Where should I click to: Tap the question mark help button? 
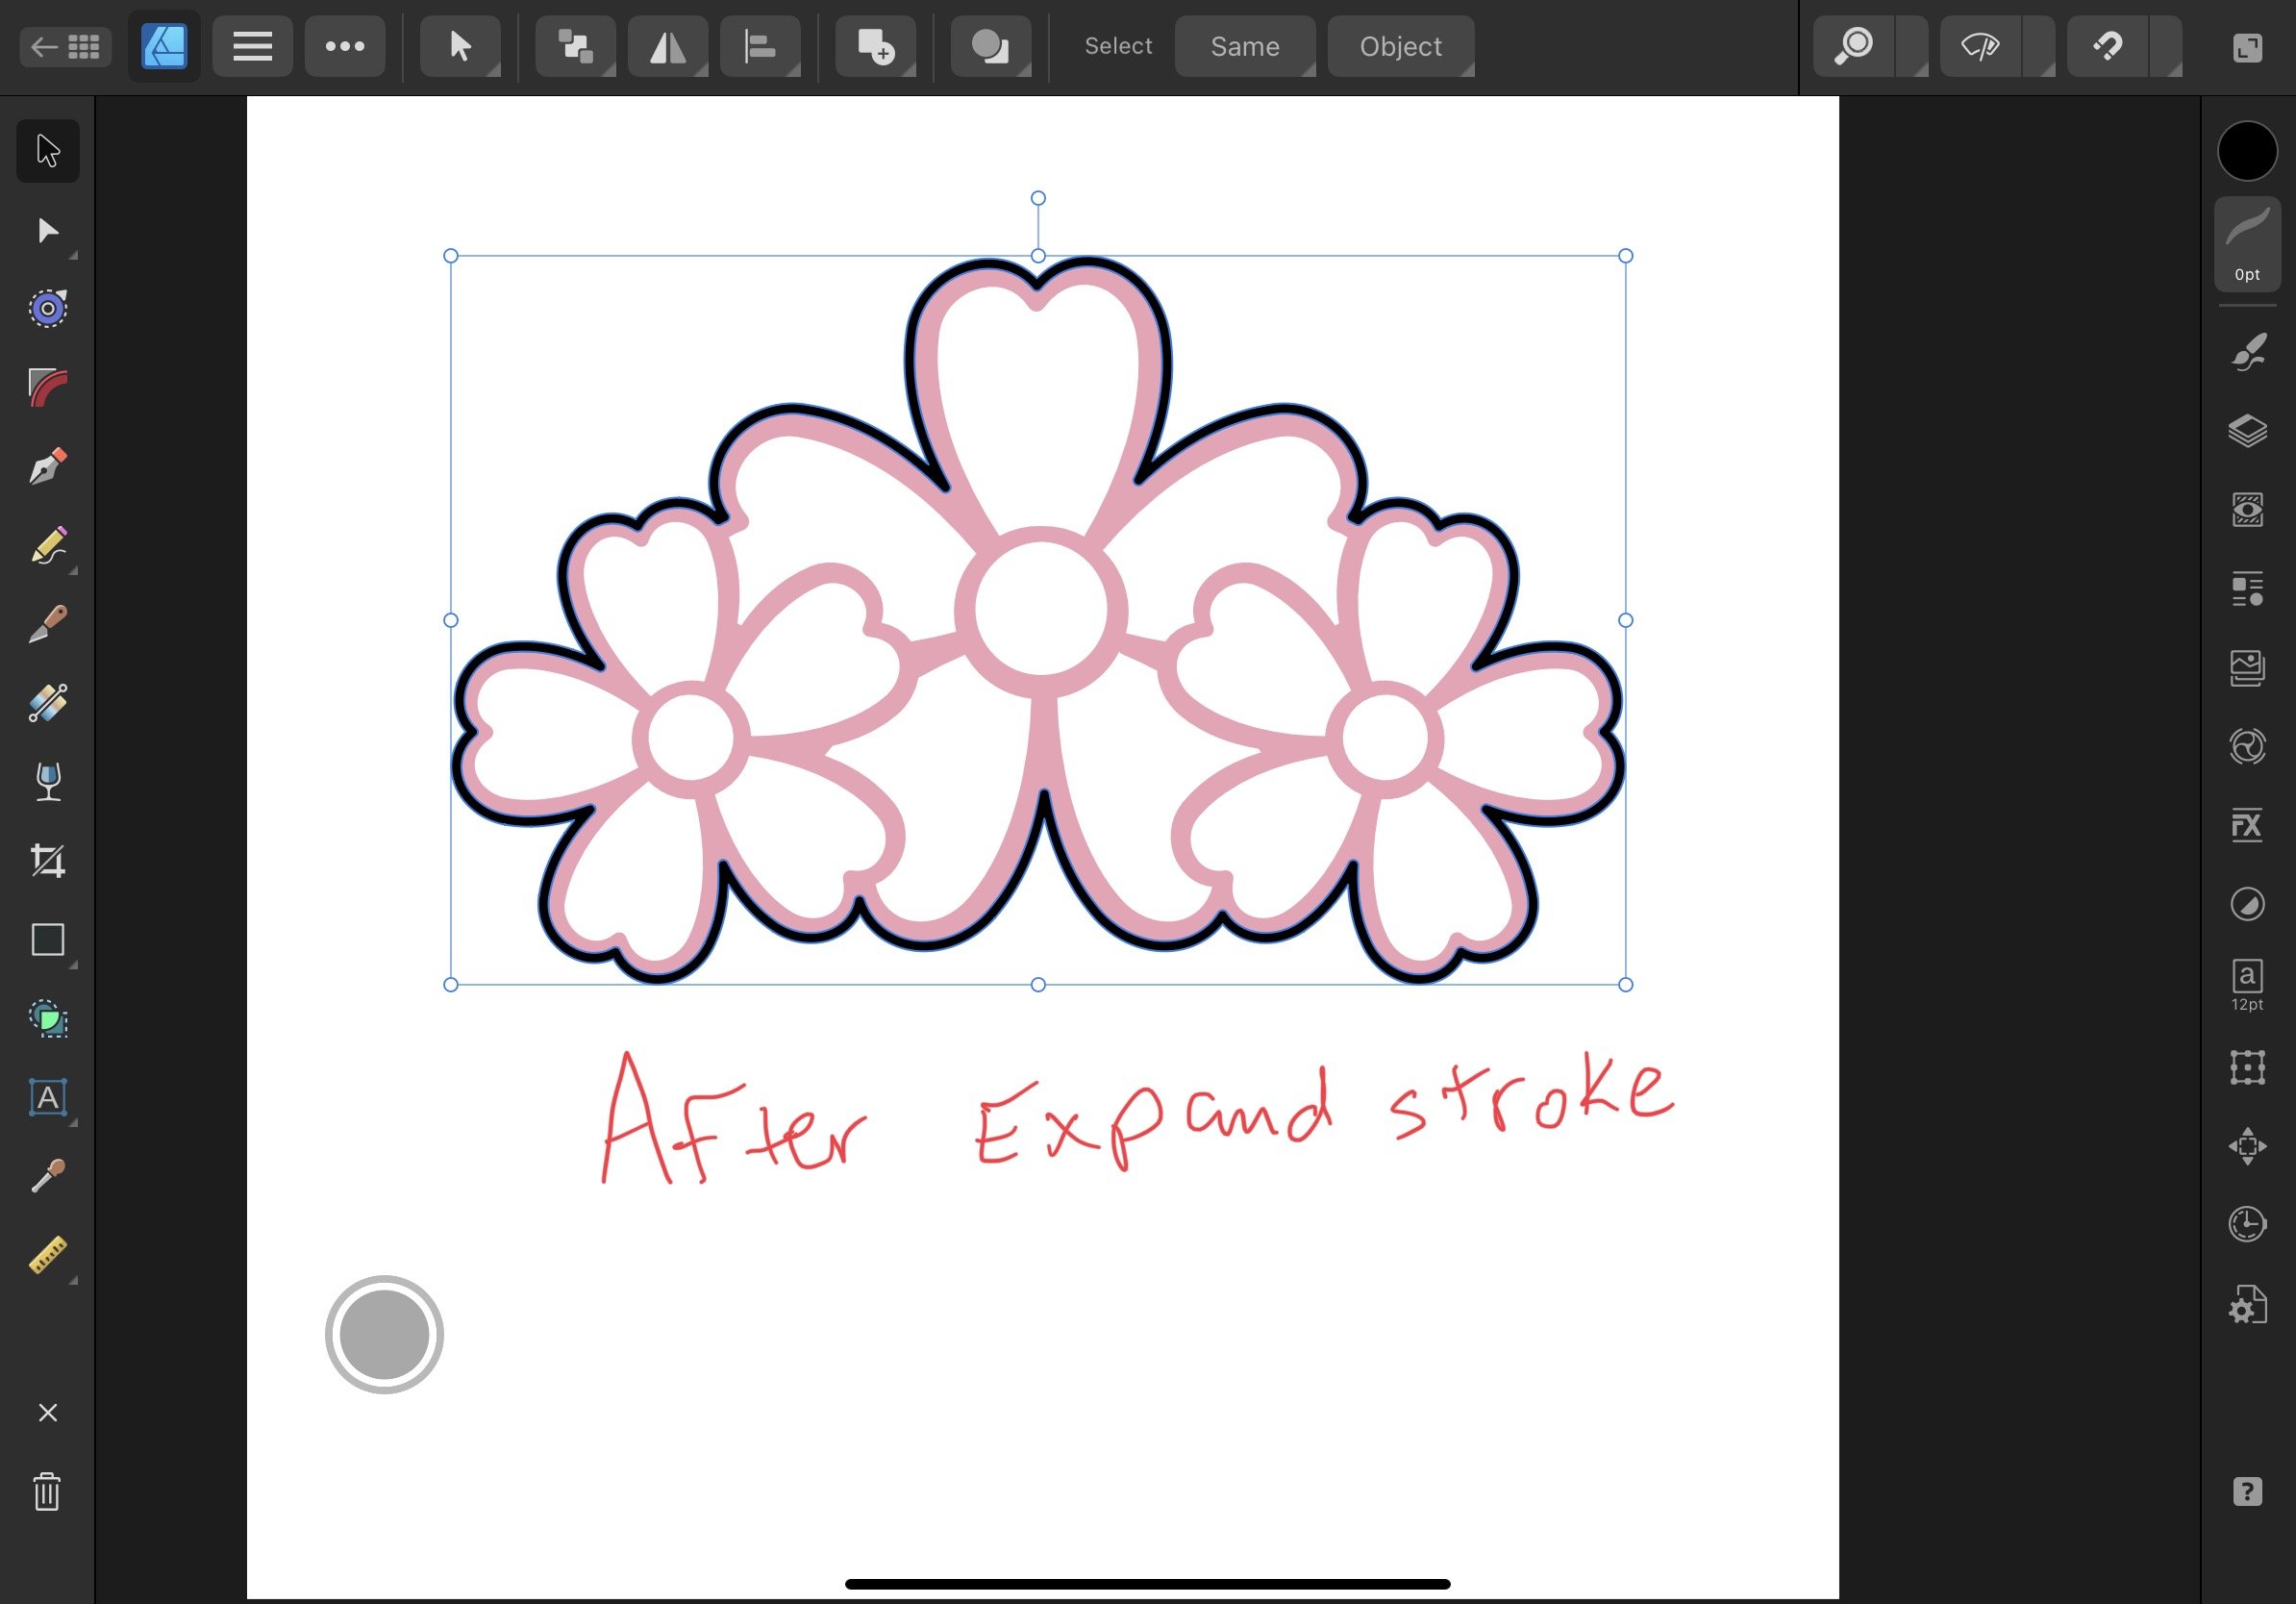click(x=2247, y=1491)
